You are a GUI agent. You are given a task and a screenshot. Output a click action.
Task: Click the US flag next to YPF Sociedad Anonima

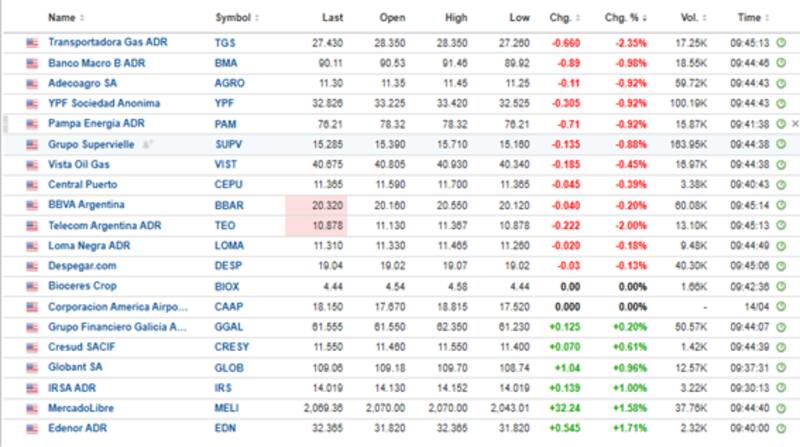pyautogui.click(x=32, y=104)
